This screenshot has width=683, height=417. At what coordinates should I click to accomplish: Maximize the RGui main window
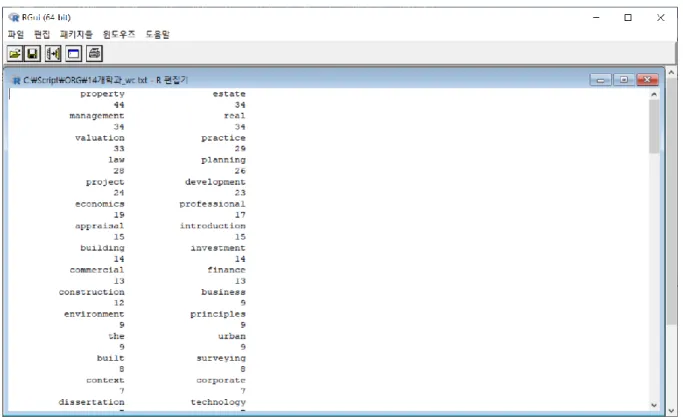point(628,17)
